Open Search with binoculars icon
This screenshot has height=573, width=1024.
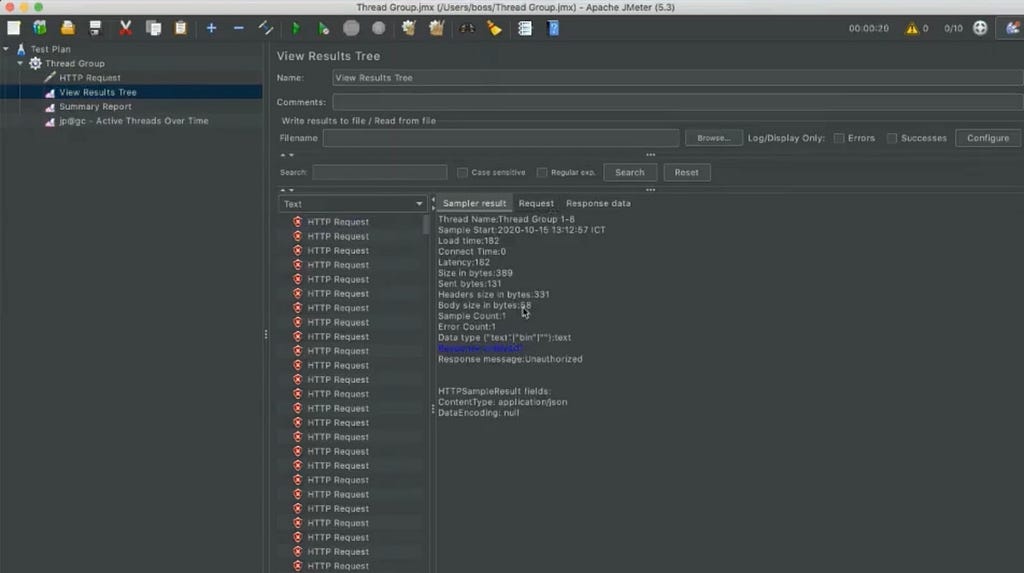coord(466,28)
